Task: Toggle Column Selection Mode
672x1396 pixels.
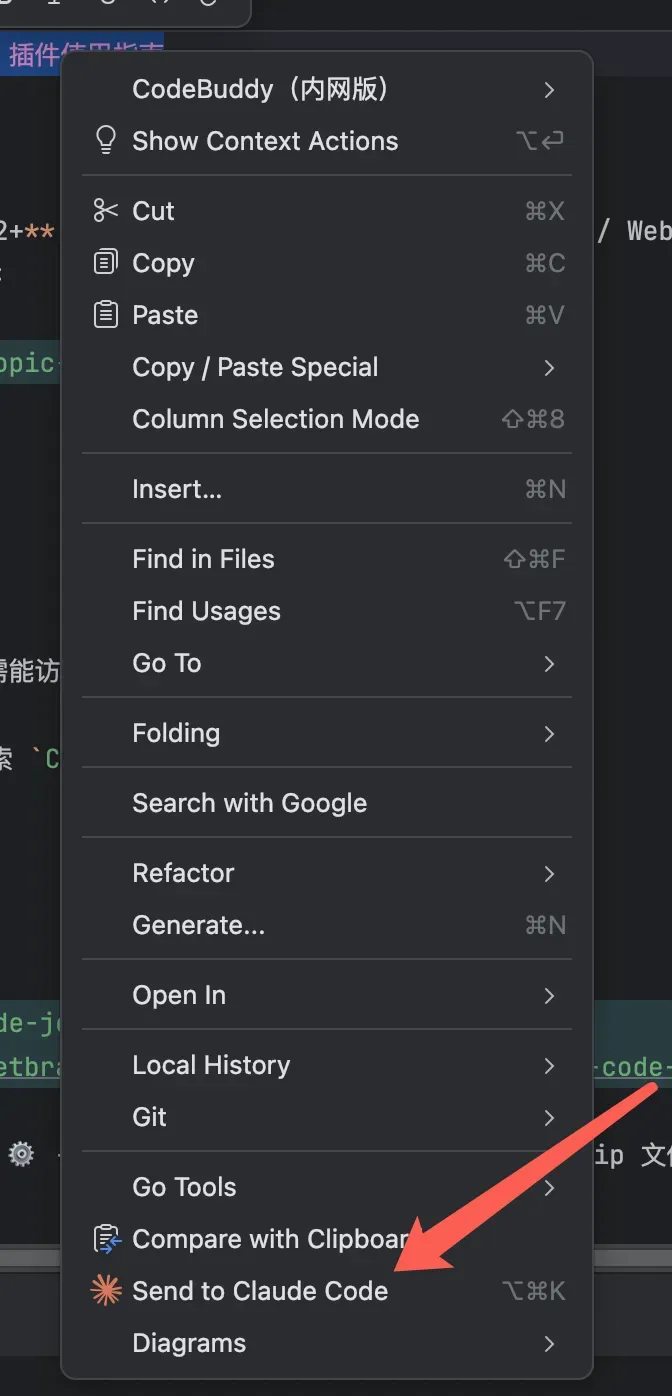Action: tap(327, 419)
